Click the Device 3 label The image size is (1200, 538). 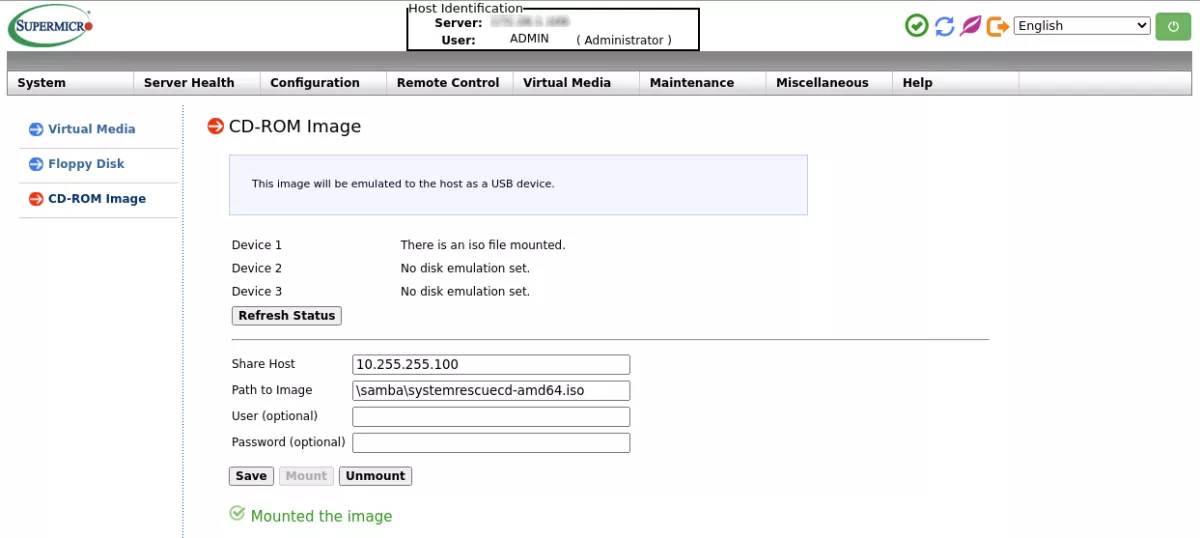(x=257, y=292)
